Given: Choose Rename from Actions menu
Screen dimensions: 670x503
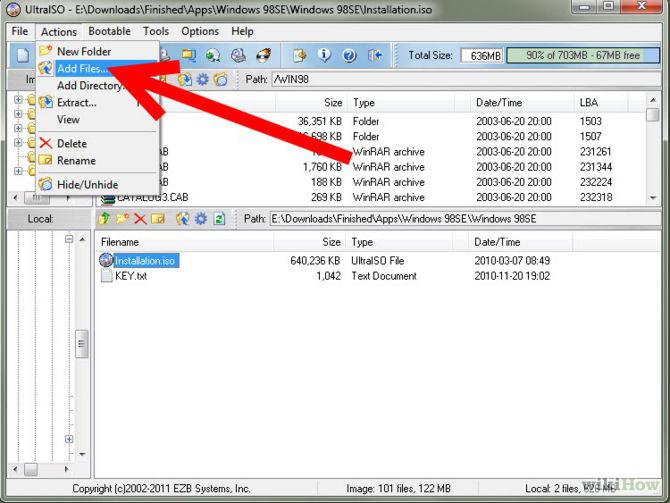Looking at the screenshot, I should [98, 161].
